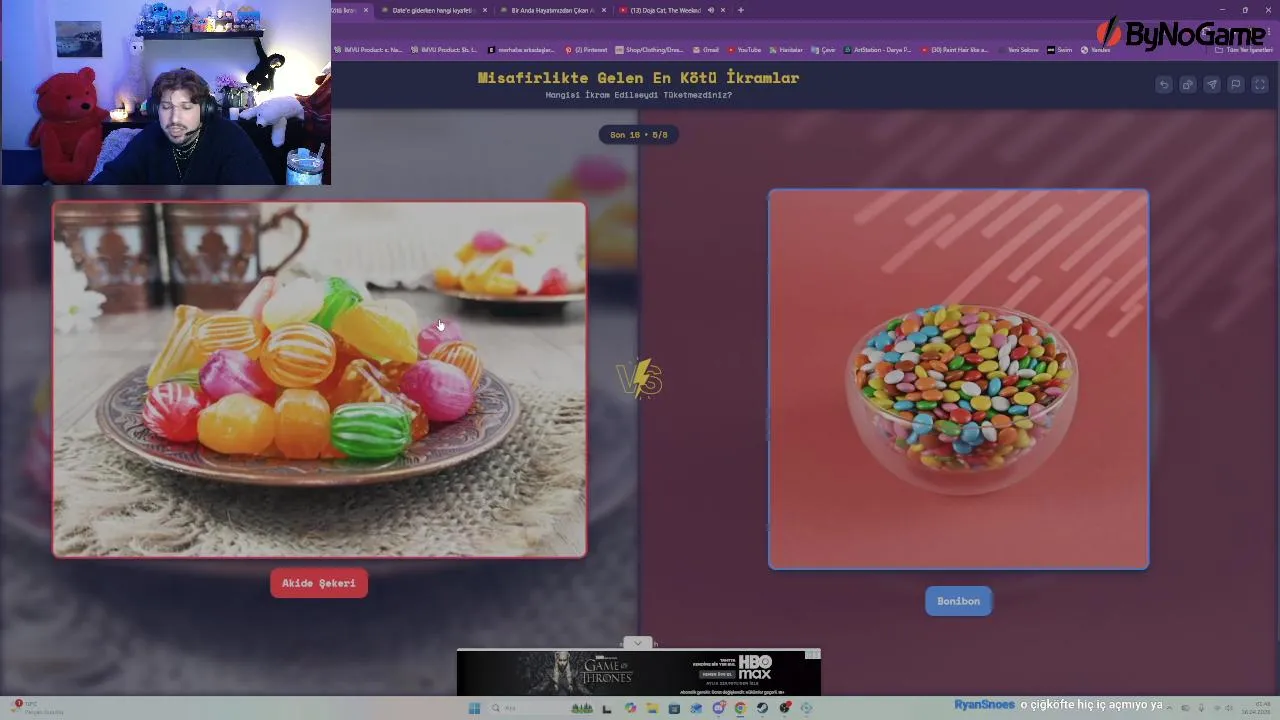
Task: Click the share arrow icon in quiz toolbar
Action: tap(1188, 85)
